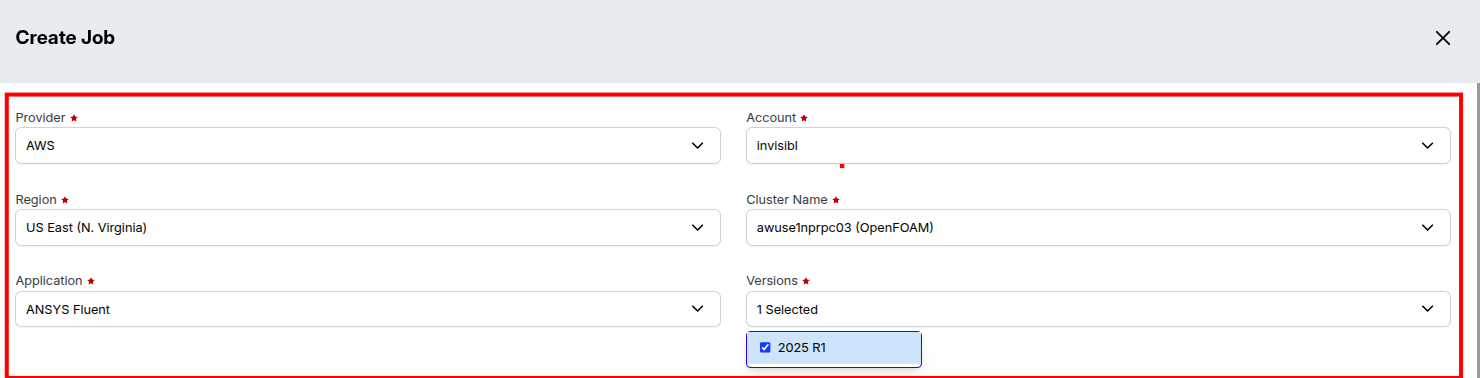Click the Region field label
Image resolution: width=1480 pixels, height=378 pixels.
coord(36,200)
